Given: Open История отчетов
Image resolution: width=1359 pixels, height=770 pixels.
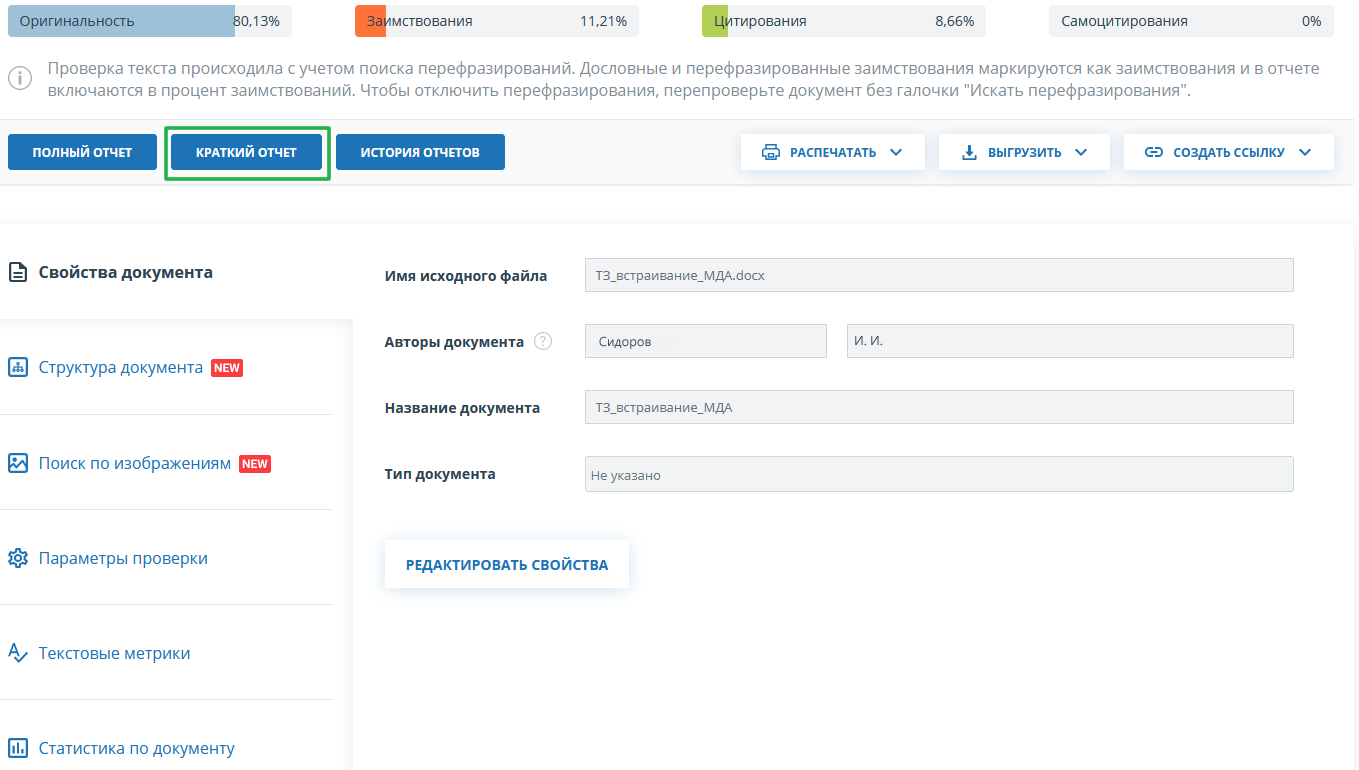Looking at the screenshot, I should 420,152.
